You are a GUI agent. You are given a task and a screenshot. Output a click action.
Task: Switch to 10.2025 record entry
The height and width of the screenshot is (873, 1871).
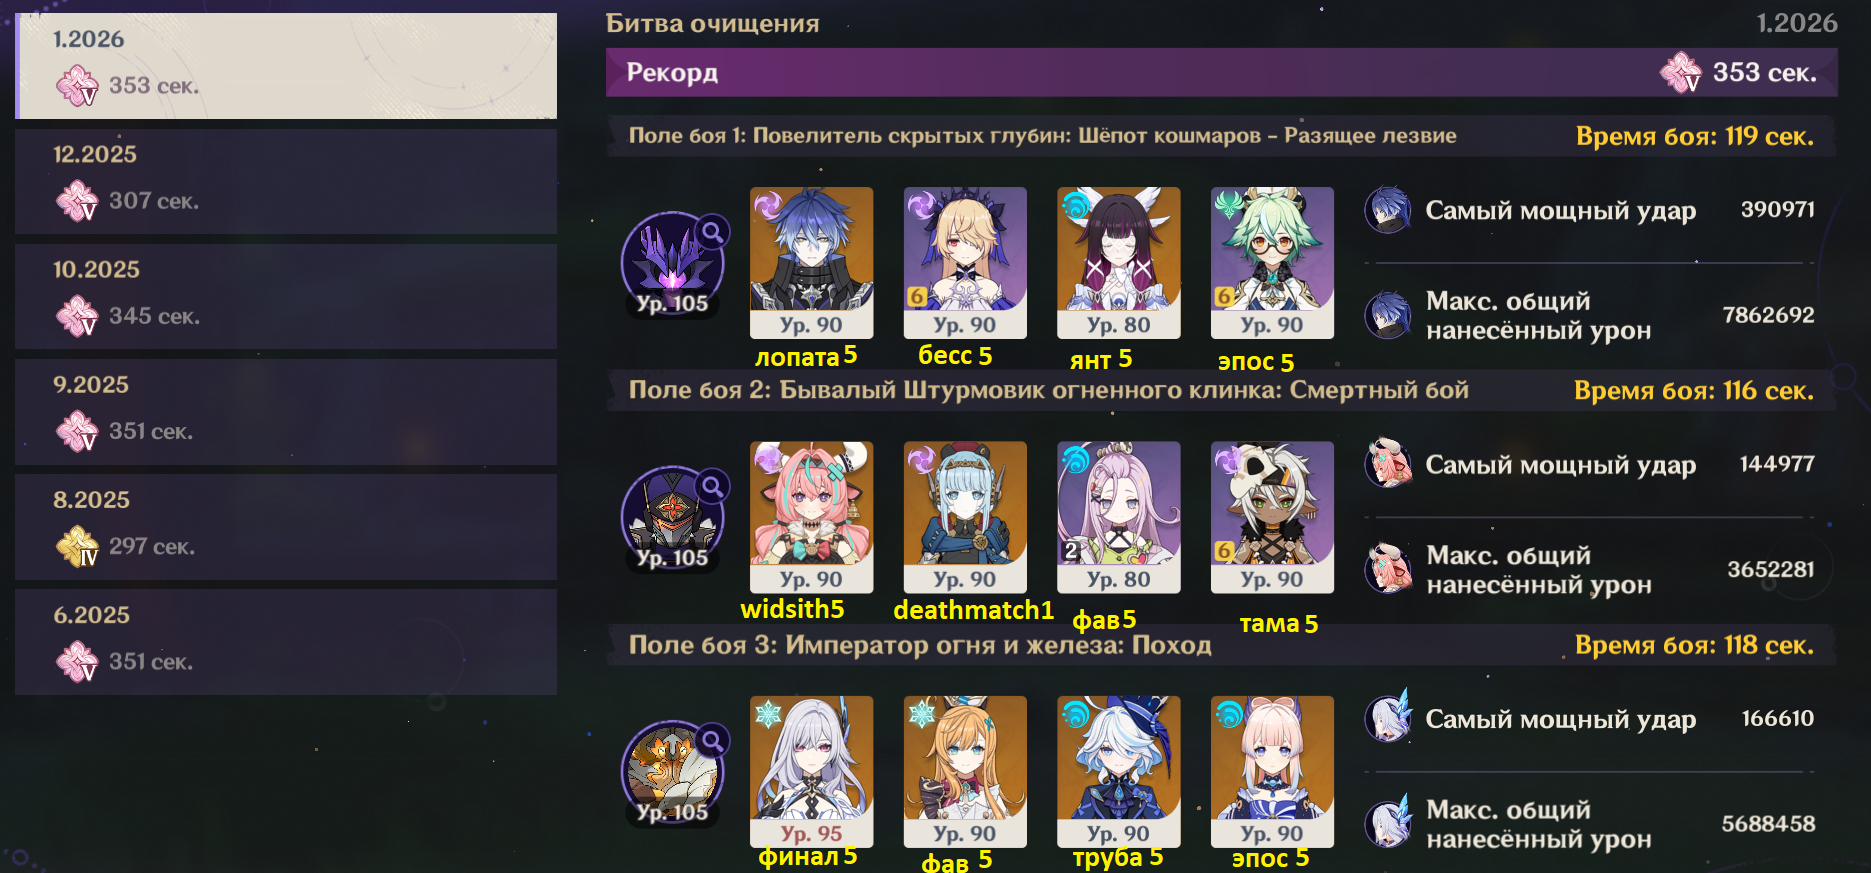click(286, 296)
